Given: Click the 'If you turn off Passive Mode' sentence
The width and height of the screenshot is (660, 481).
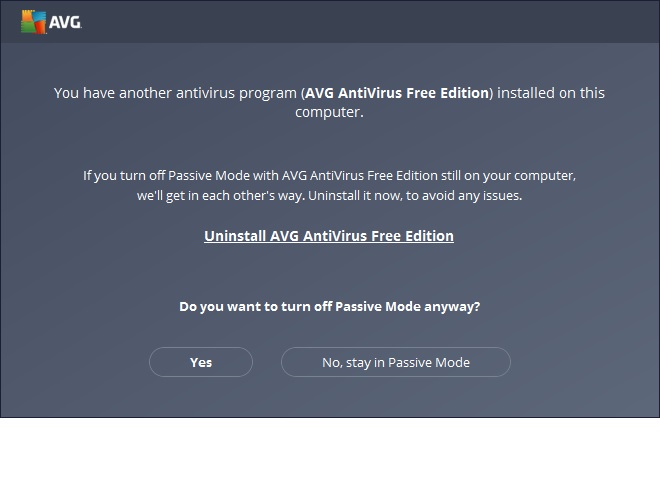Looking at the screenshot, I should pos(329,175).
